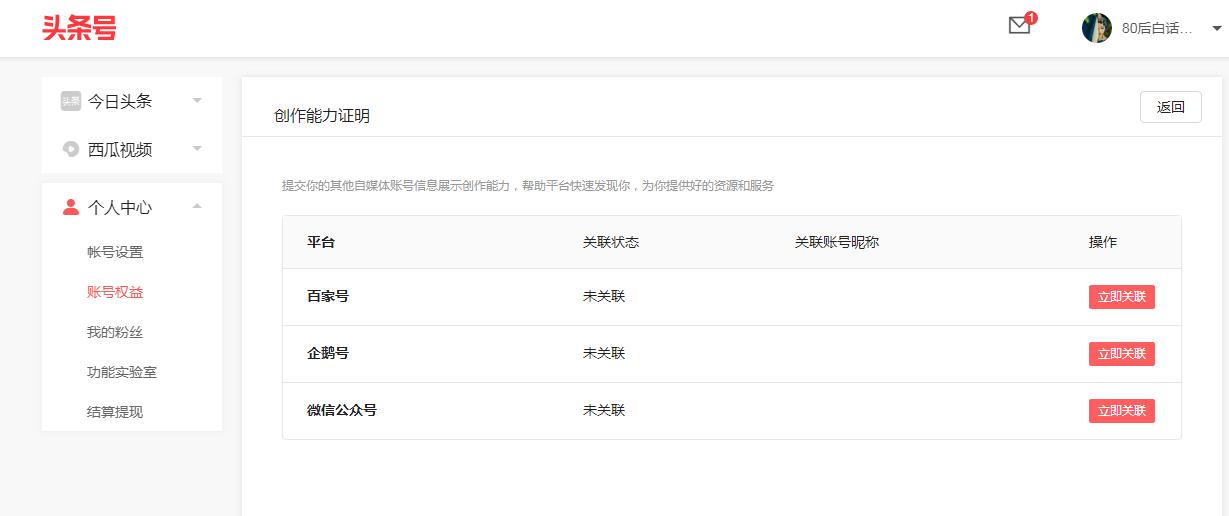Click the 西瓜视频 sidebar icon
Screen dimensions: 1229x516
71,149
